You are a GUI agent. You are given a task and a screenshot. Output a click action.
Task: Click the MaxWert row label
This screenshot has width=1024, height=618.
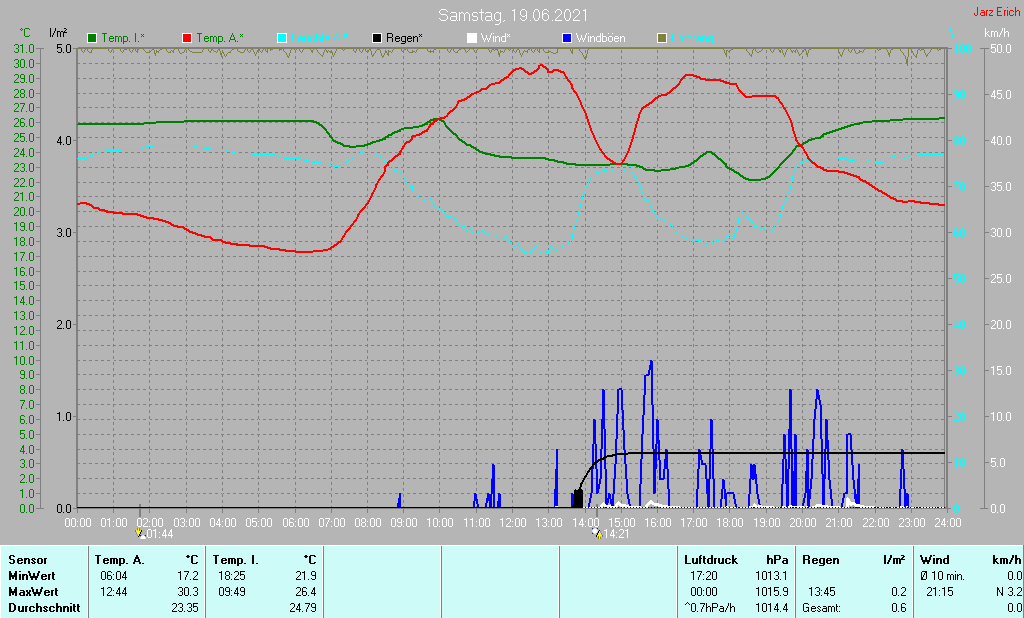(34, 592)
